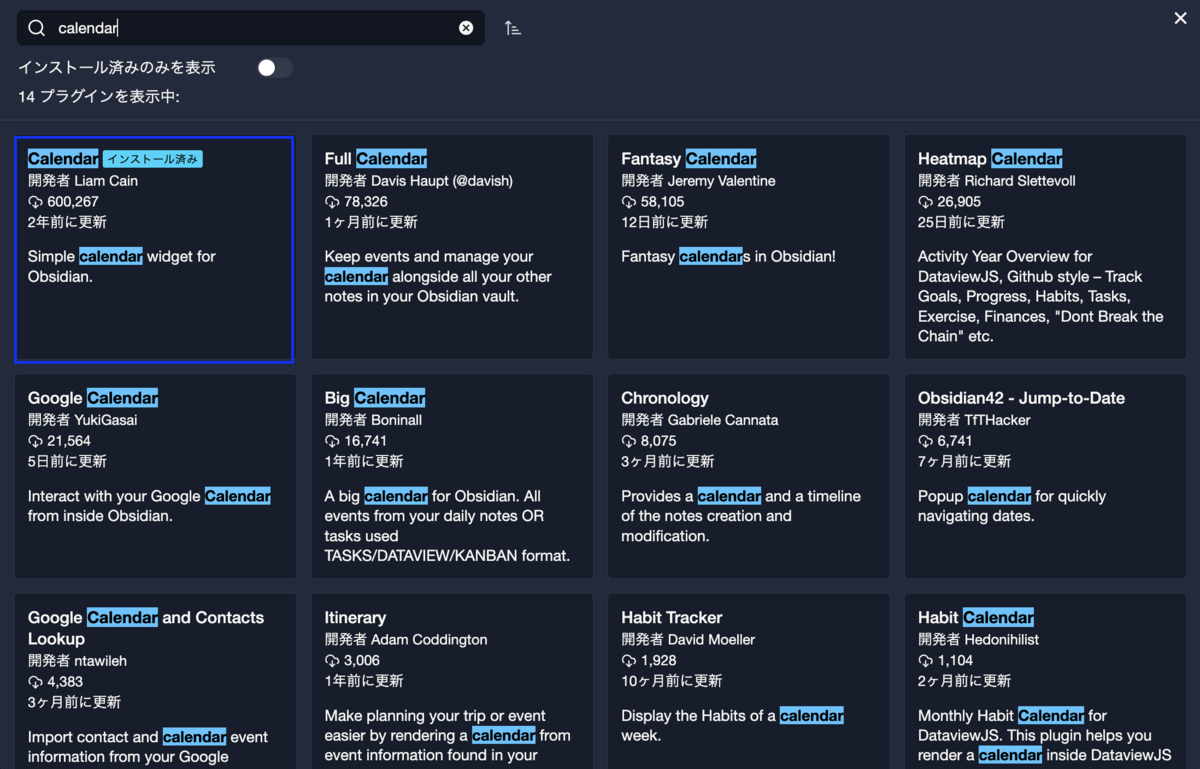Viewport: 1200px width, 769px height.
Task: Click '7ヶ月前に更新' on Jump-to-Date card
Action: [x=964, y=462]
